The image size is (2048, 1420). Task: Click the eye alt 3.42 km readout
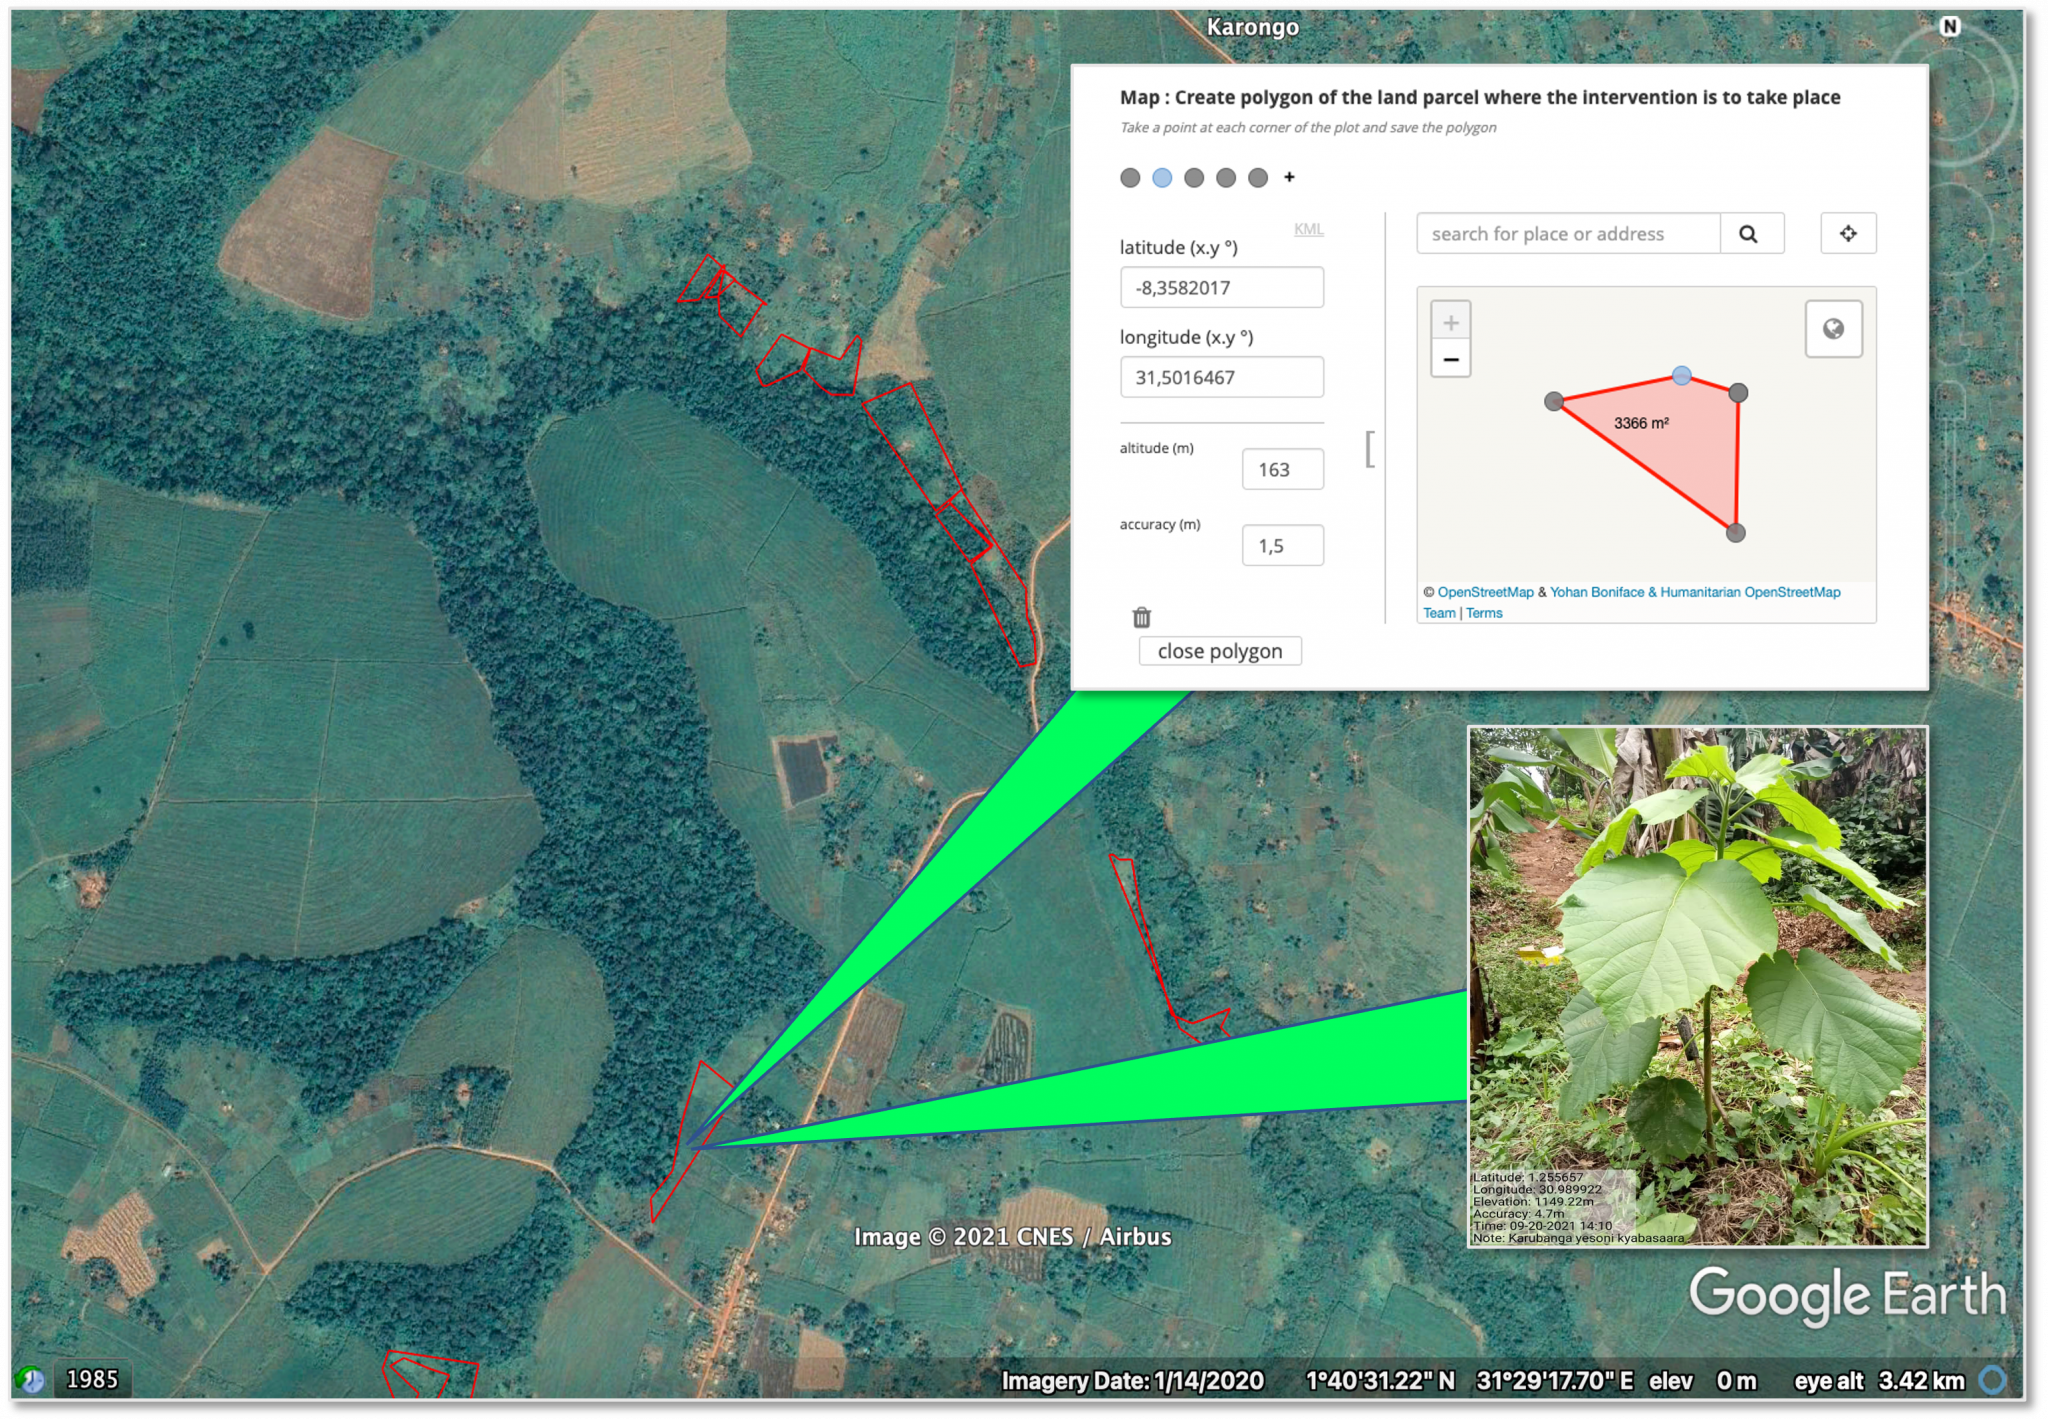(1880, 1381)
